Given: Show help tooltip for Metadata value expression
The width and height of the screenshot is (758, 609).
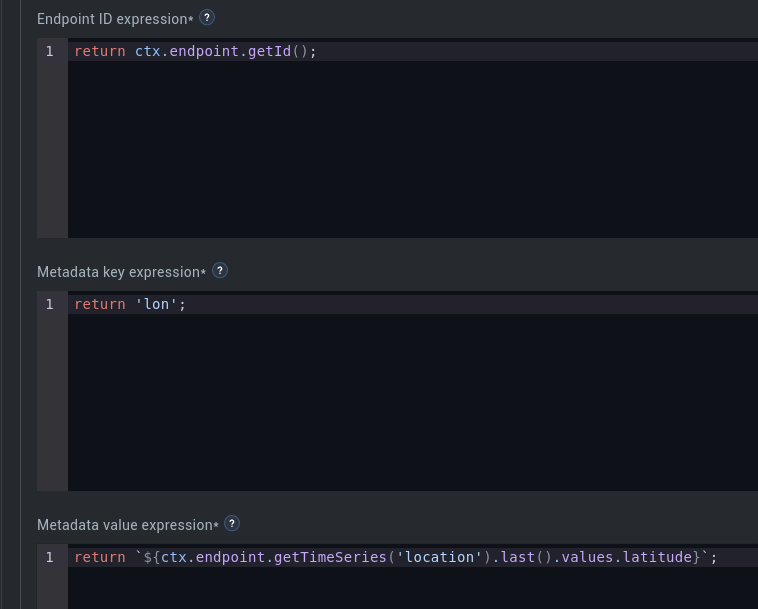Looking at the screenshot, I should [232, 523].
